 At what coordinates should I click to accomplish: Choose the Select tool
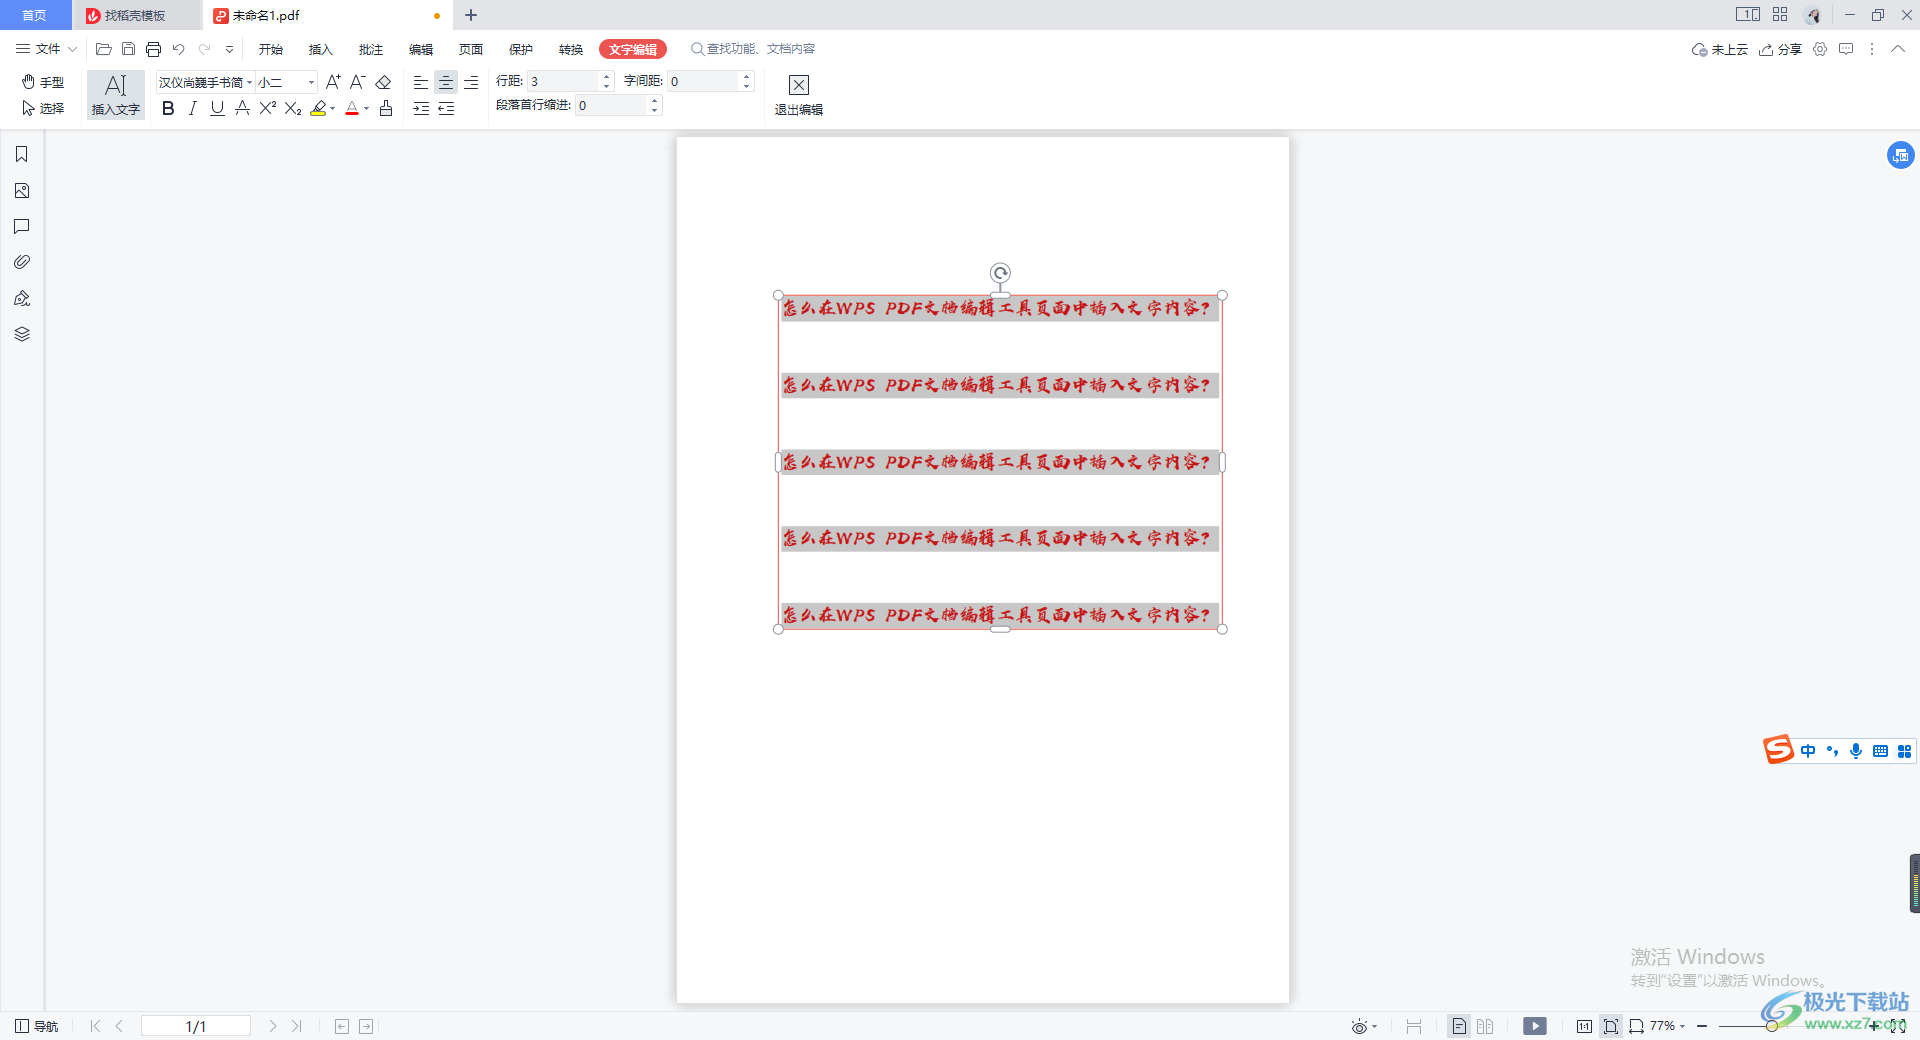pos(43,108)
